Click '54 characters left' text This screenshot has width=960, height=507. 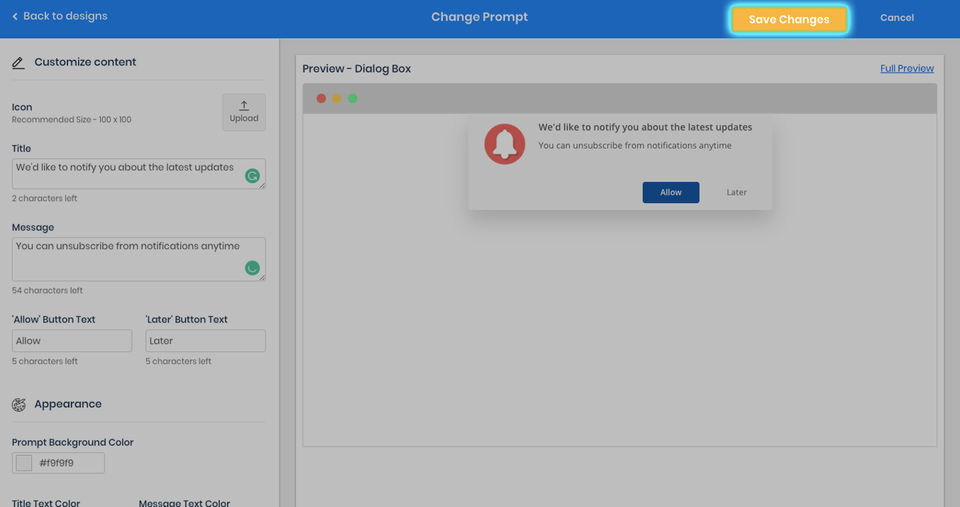47,290
